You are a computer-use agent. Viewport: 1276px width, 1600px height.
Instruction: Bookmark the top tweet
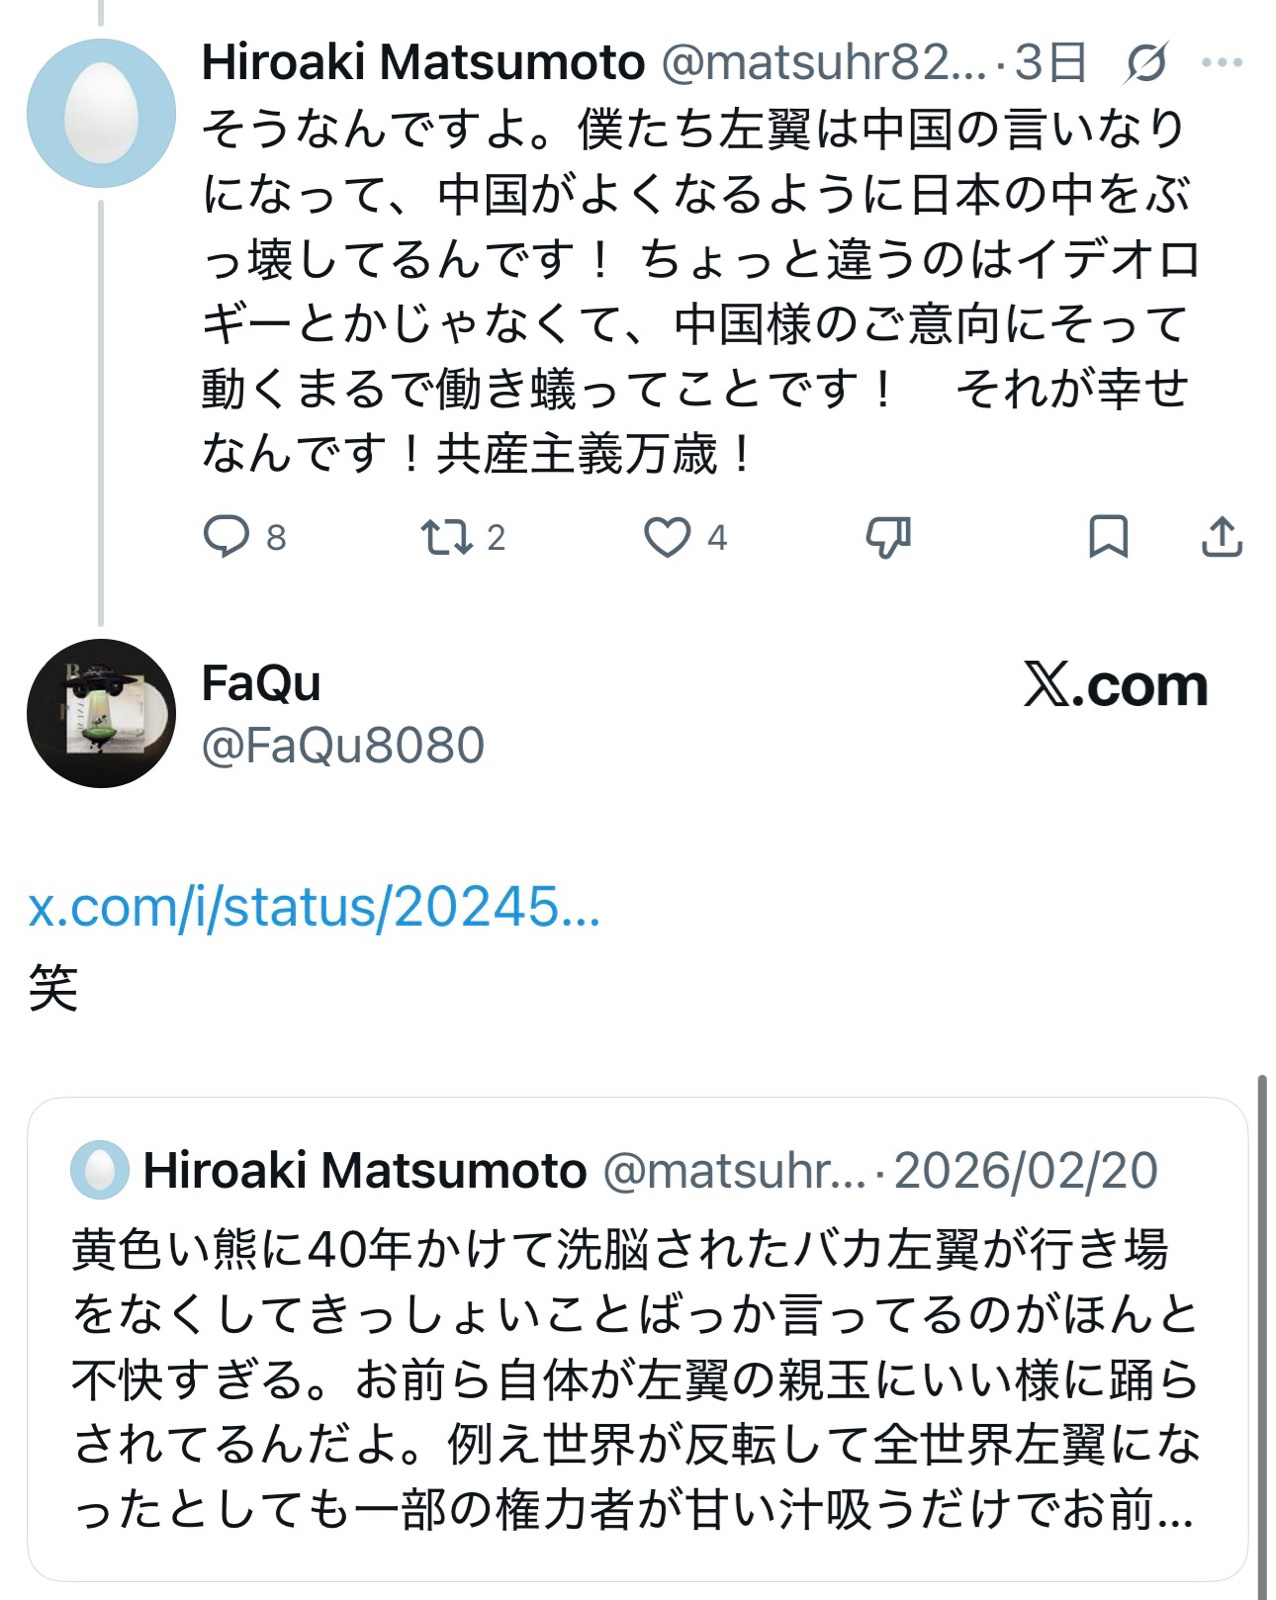[1108, 537]
